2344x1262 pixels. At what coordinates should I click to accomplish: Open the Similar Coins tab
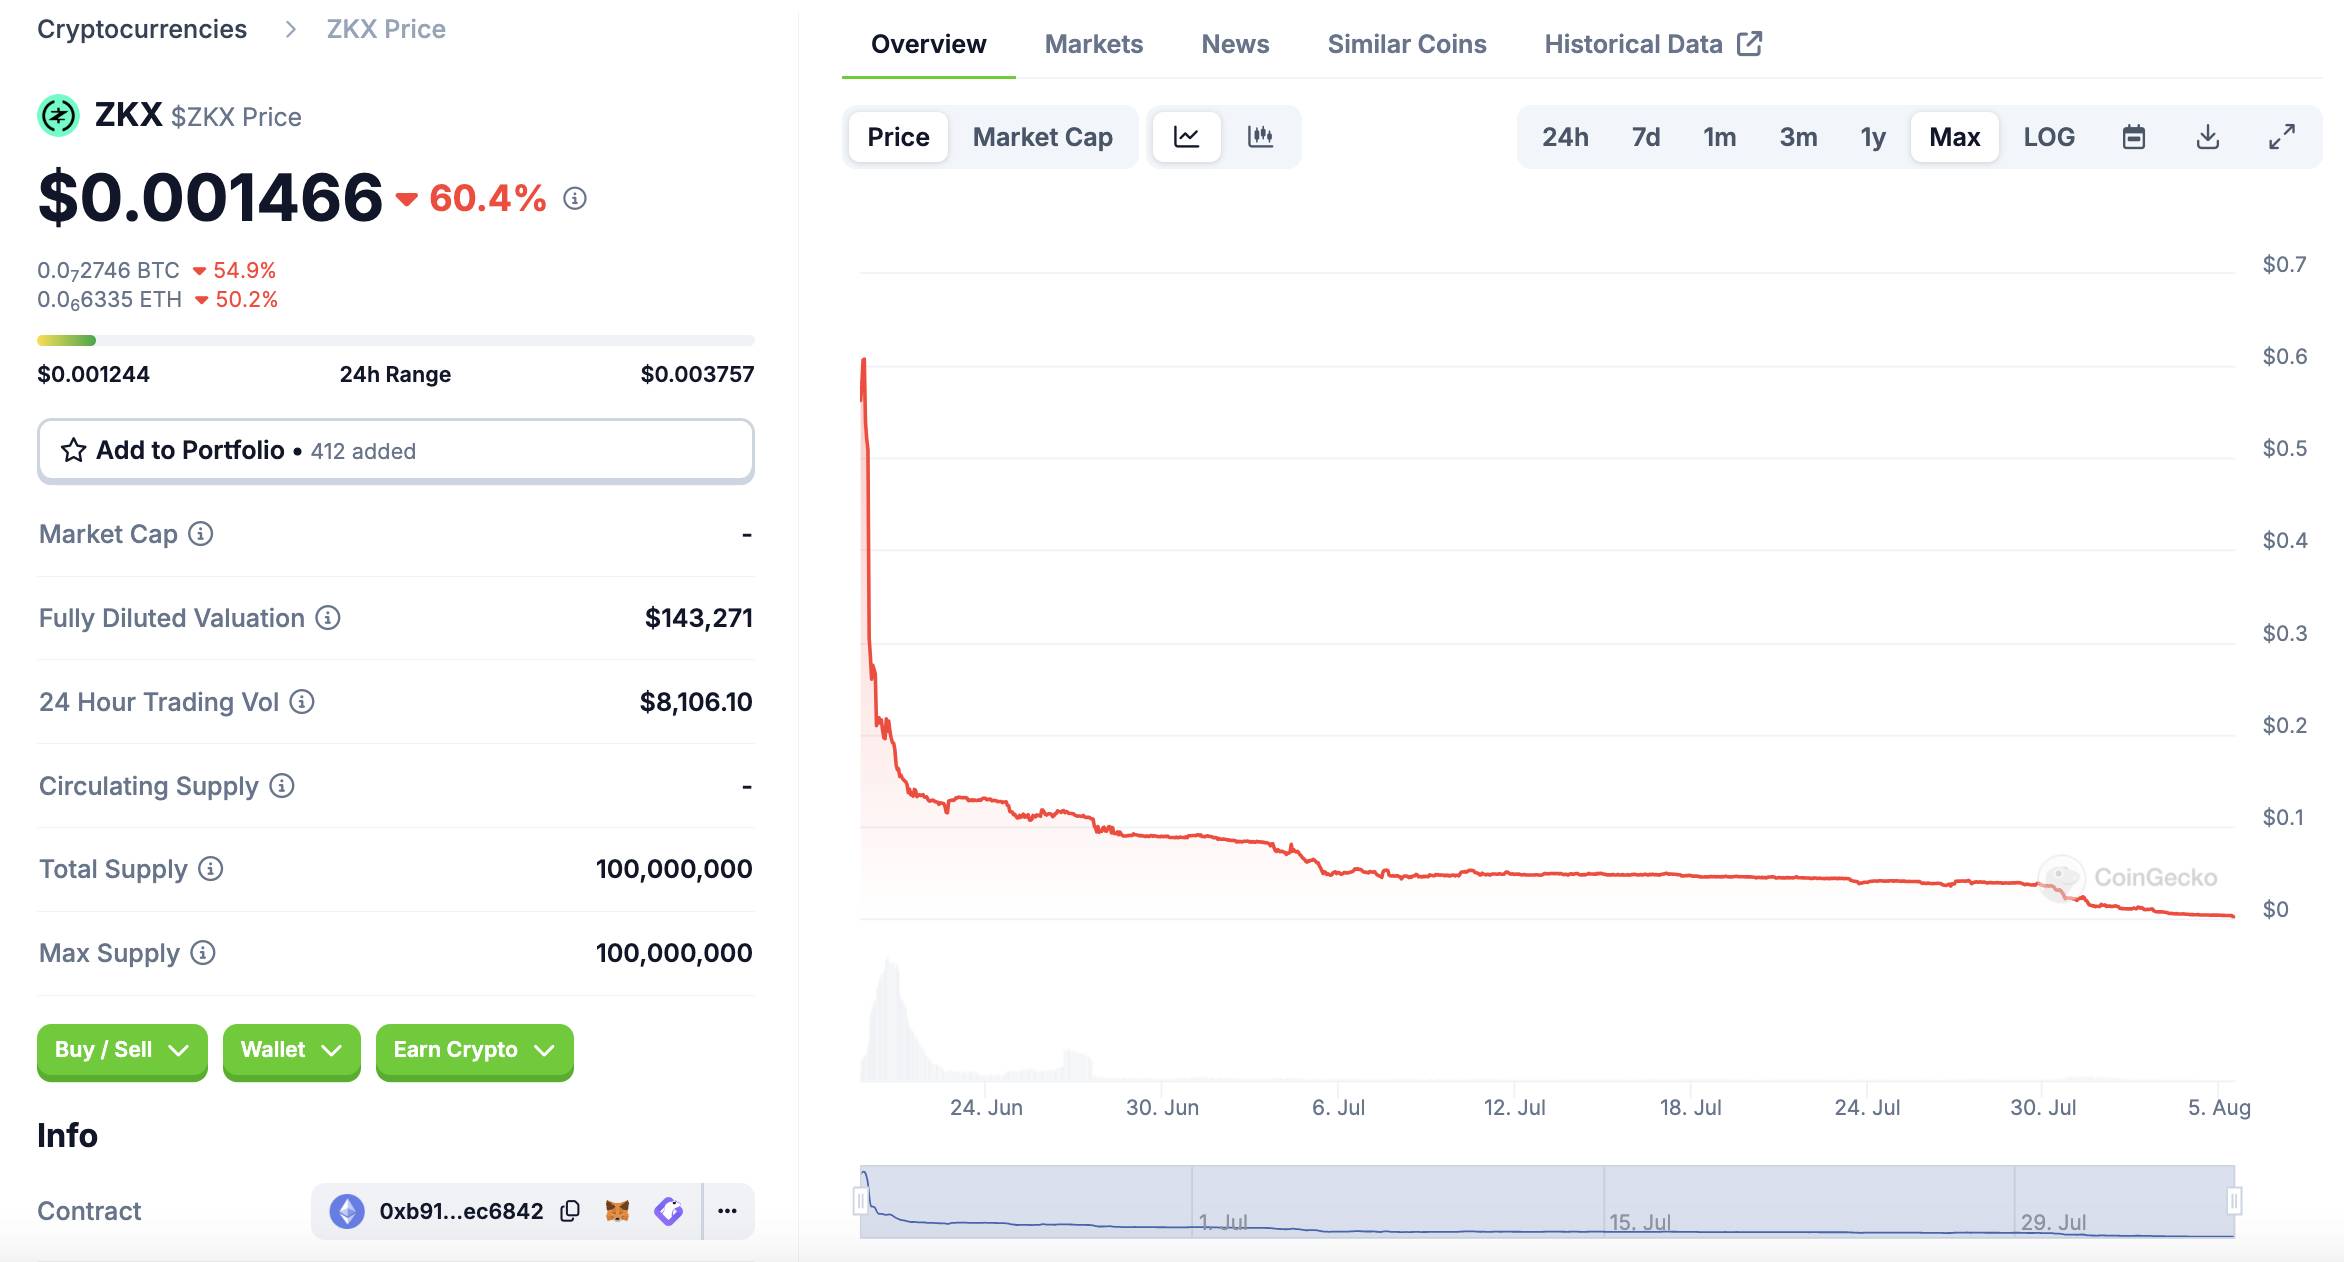1407,44
